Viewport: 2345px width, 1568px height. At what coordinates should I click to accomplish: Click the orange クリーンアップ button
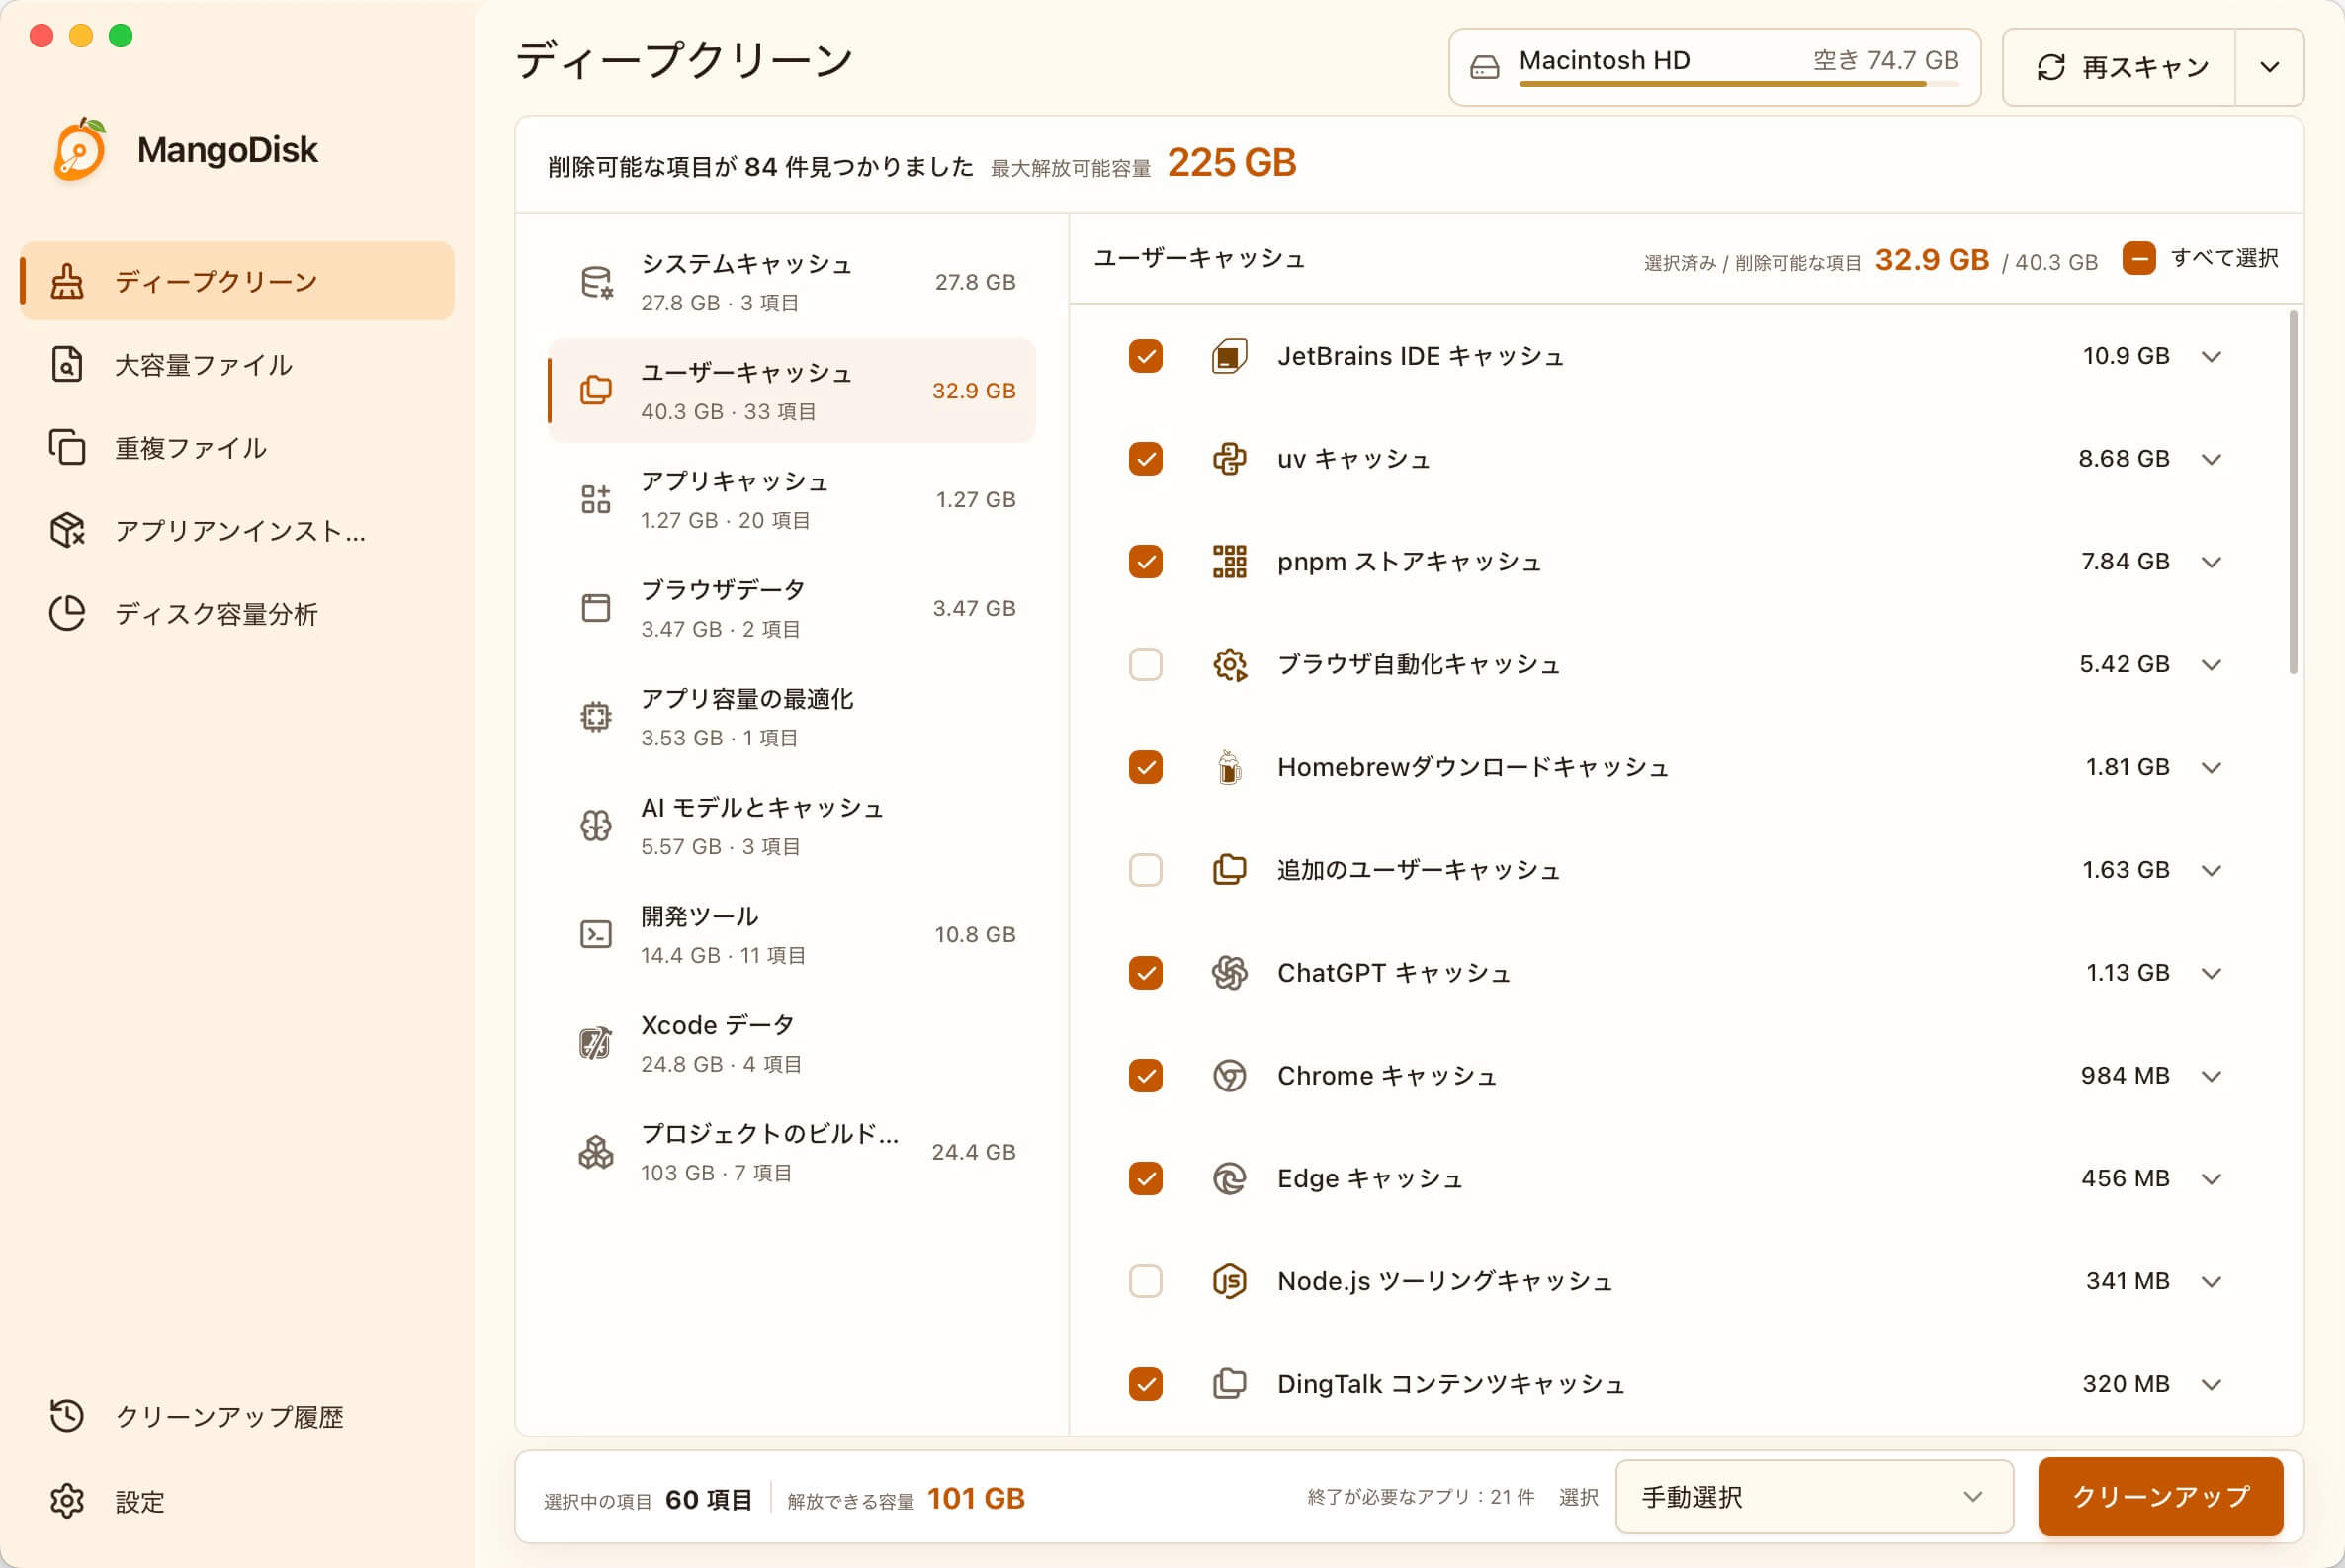[x=2160, y=1497]
